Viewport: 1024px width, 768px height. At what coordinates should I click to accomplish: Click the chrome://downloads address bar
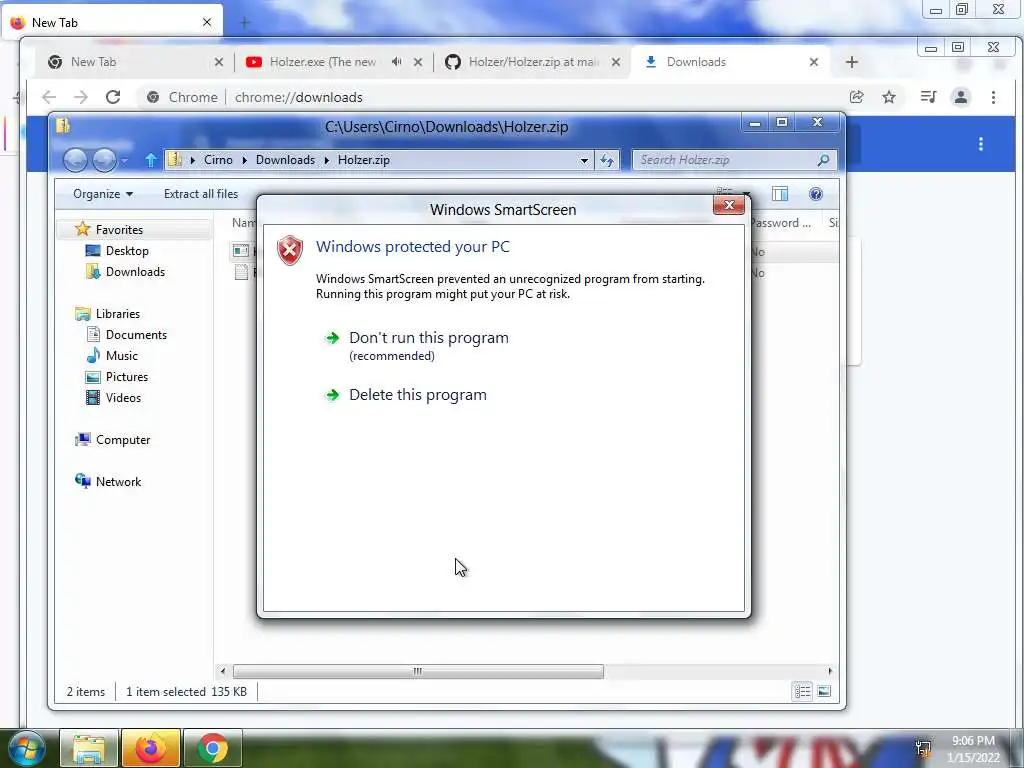tap(490, 97)
